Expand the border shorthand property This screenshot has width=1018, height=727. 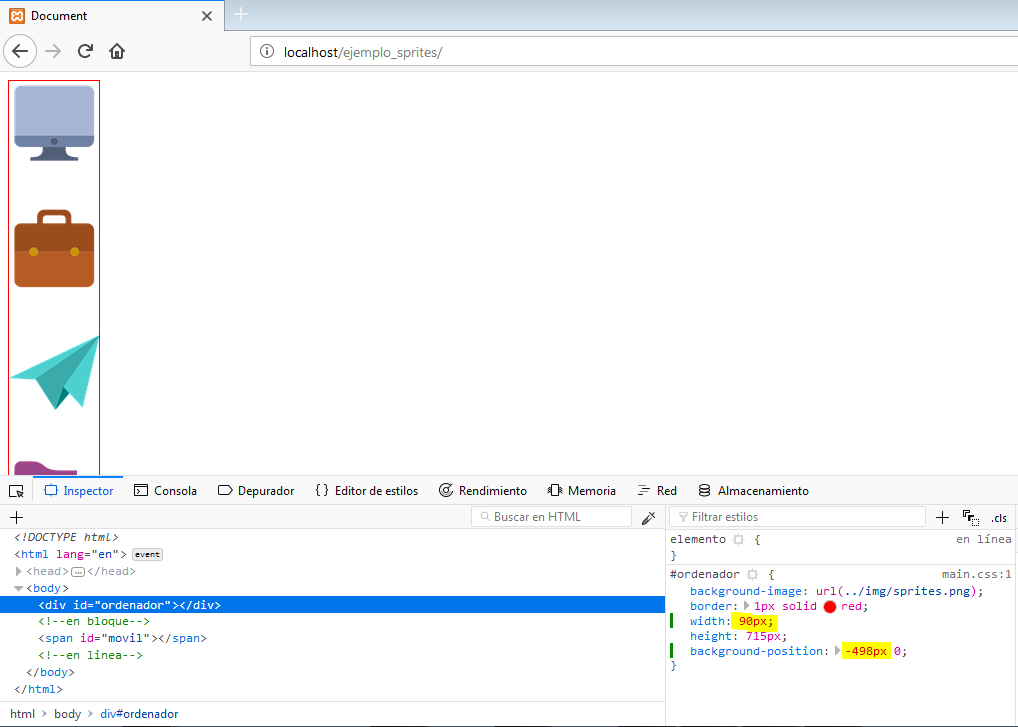coord(746,607)
